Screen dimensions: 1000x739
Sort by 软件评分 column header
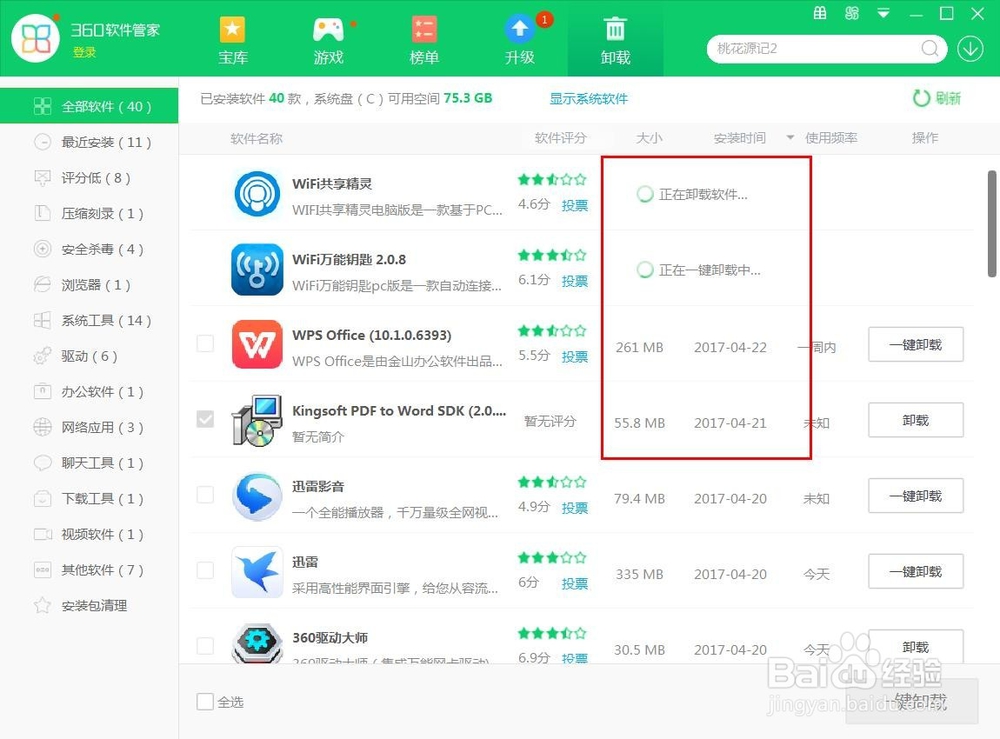[560, 138]
